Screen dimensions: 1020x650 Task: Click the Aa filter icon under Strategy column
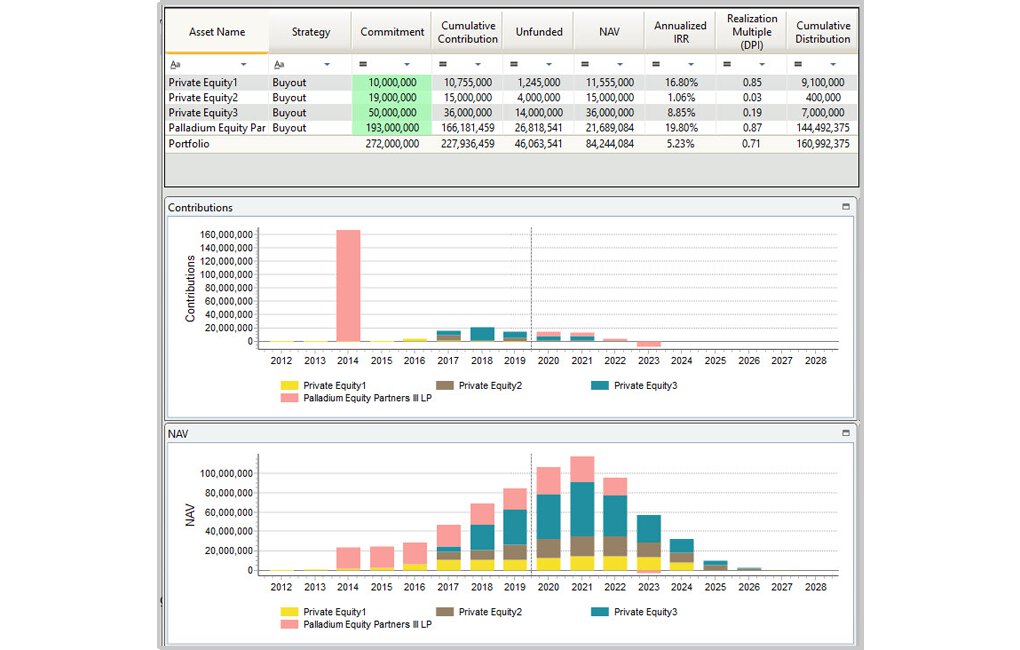click(x=278, y=64)
